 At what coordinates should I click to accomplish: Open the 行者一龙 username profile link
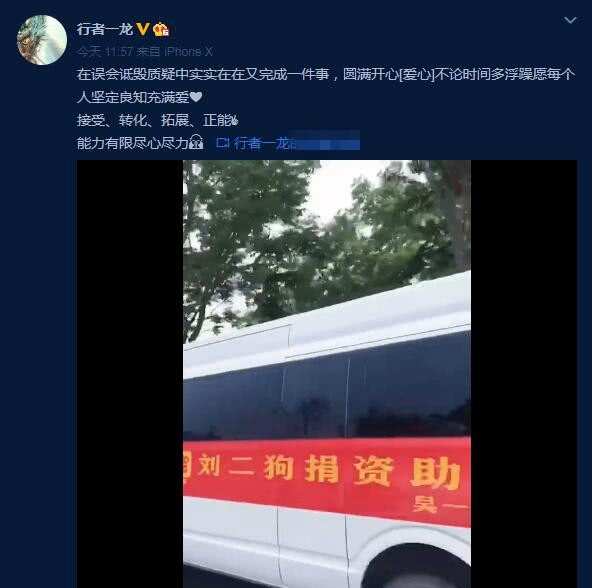[x=105, y=29]
